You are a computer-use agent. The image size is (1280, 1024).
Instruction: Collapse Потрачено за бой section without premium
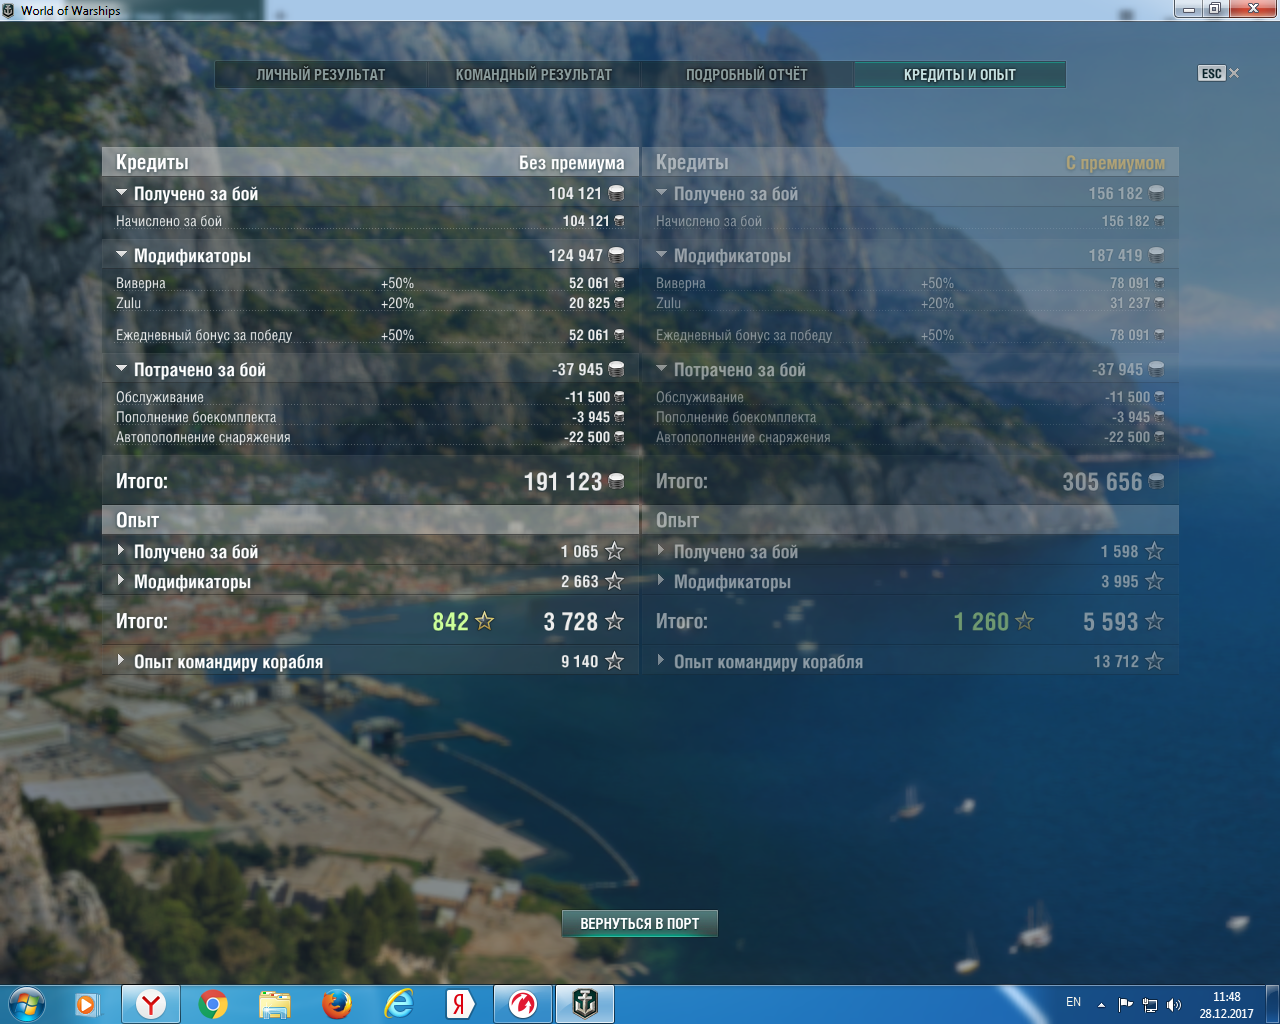(x=121, y=368)
